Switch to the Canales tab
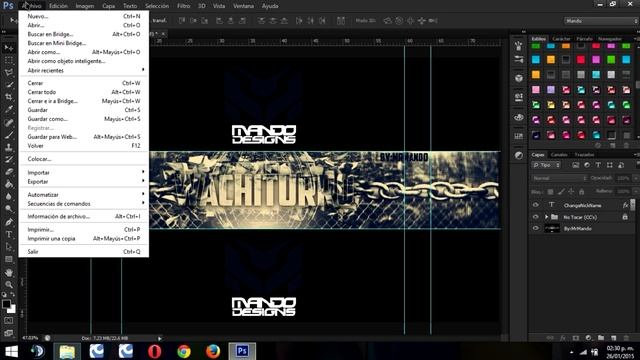The height and width of the screenshot is (360, 640). click(x=559, y=155)
